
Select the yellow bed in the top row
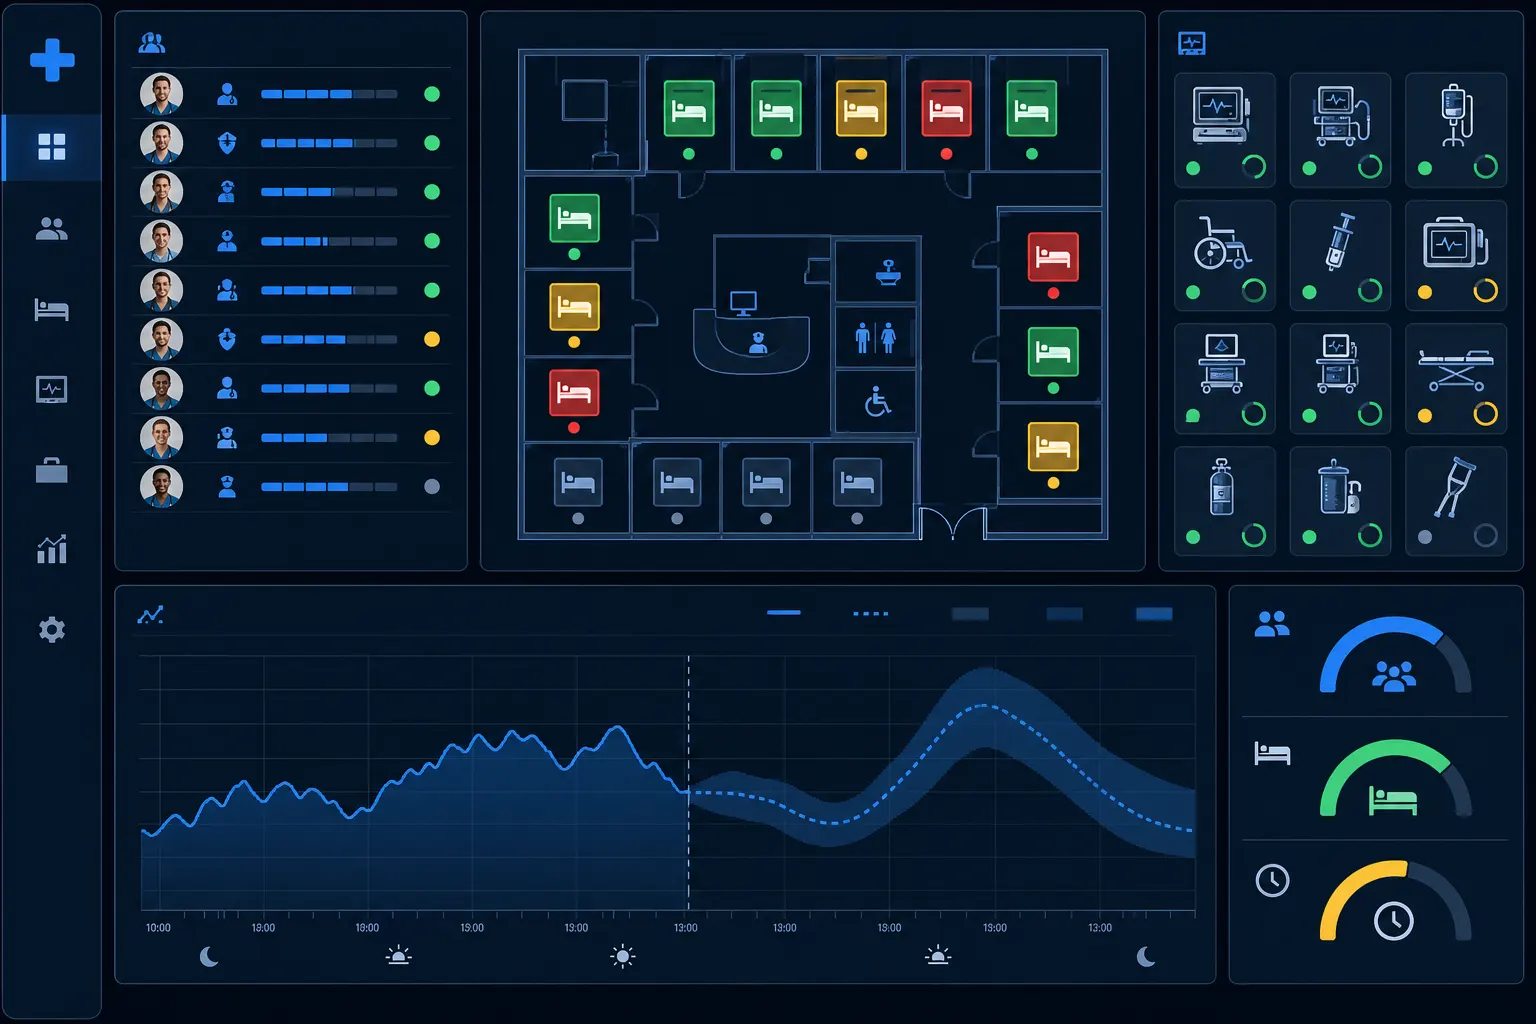point(861,108)
